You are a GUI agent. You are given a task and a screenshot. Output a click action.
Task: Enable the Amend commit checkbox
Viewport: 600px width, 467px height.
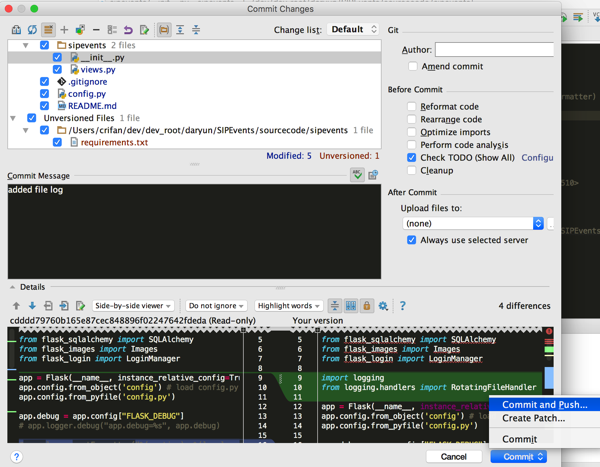pos(412,66)
